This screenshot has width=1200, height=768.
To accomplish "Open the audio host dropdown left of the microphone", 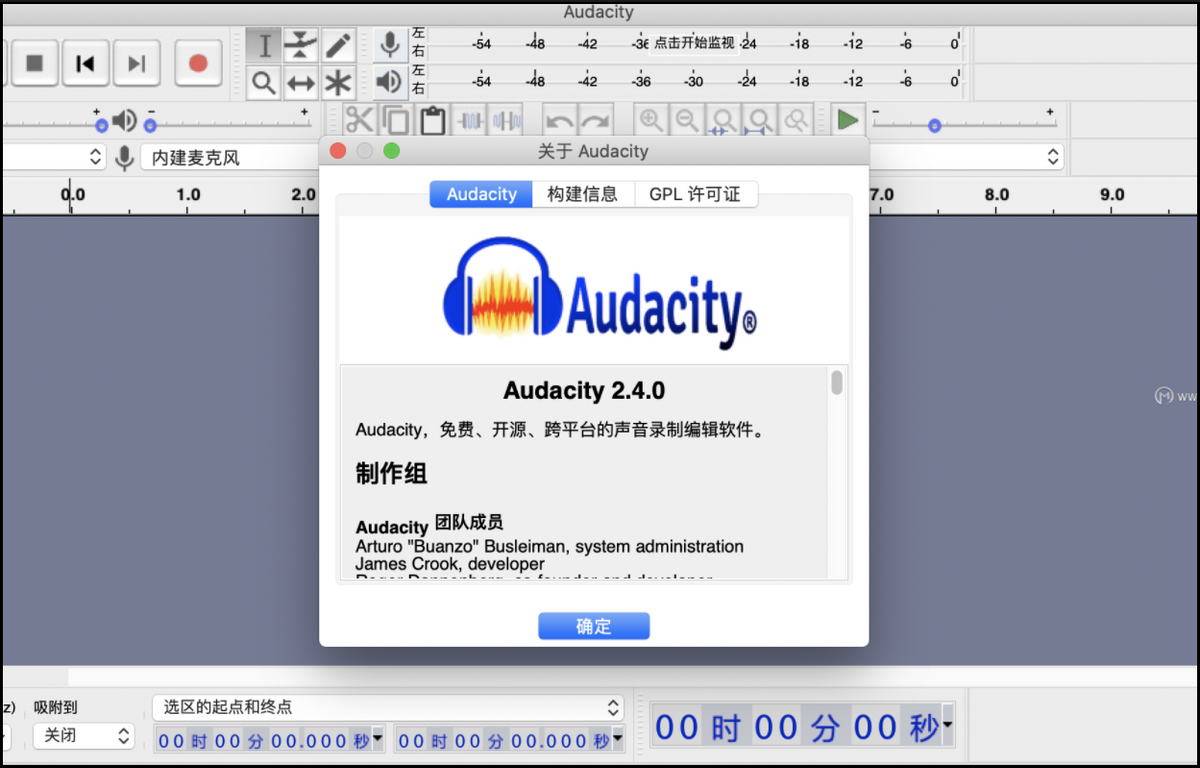I will (x=52, y=157).
